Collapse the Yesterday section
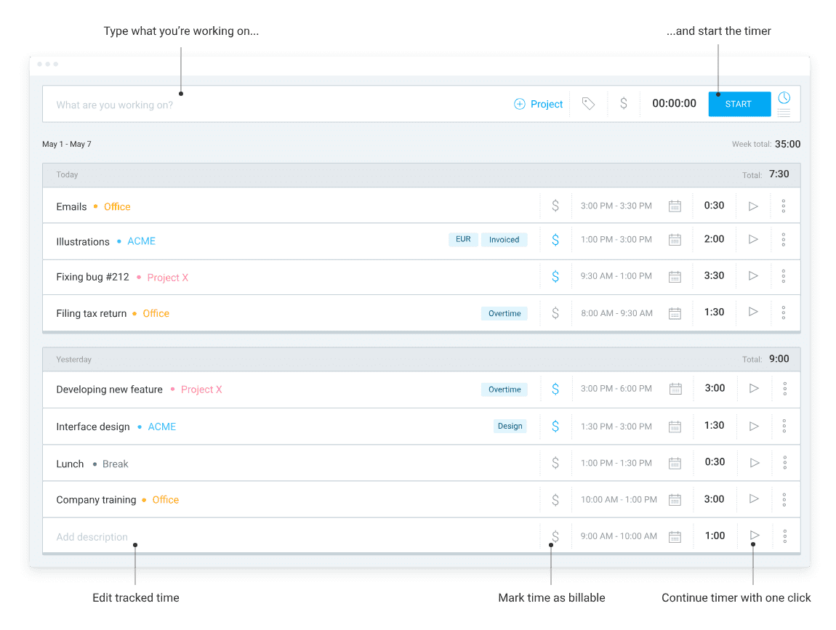The height and width of the screenshot is (630, 836). (75, 358)
